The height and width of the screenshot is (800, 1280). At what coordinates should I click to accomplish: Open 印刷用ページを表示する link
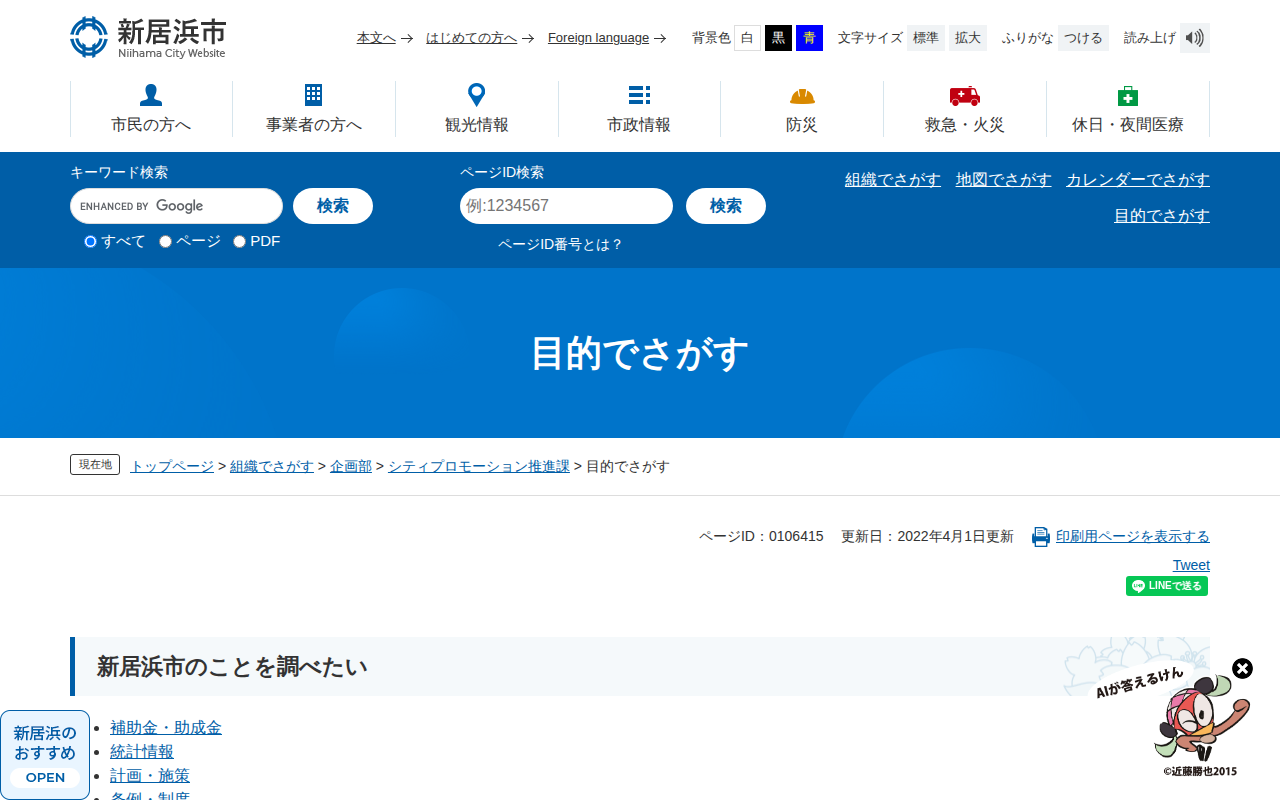tap(1133, 536)
